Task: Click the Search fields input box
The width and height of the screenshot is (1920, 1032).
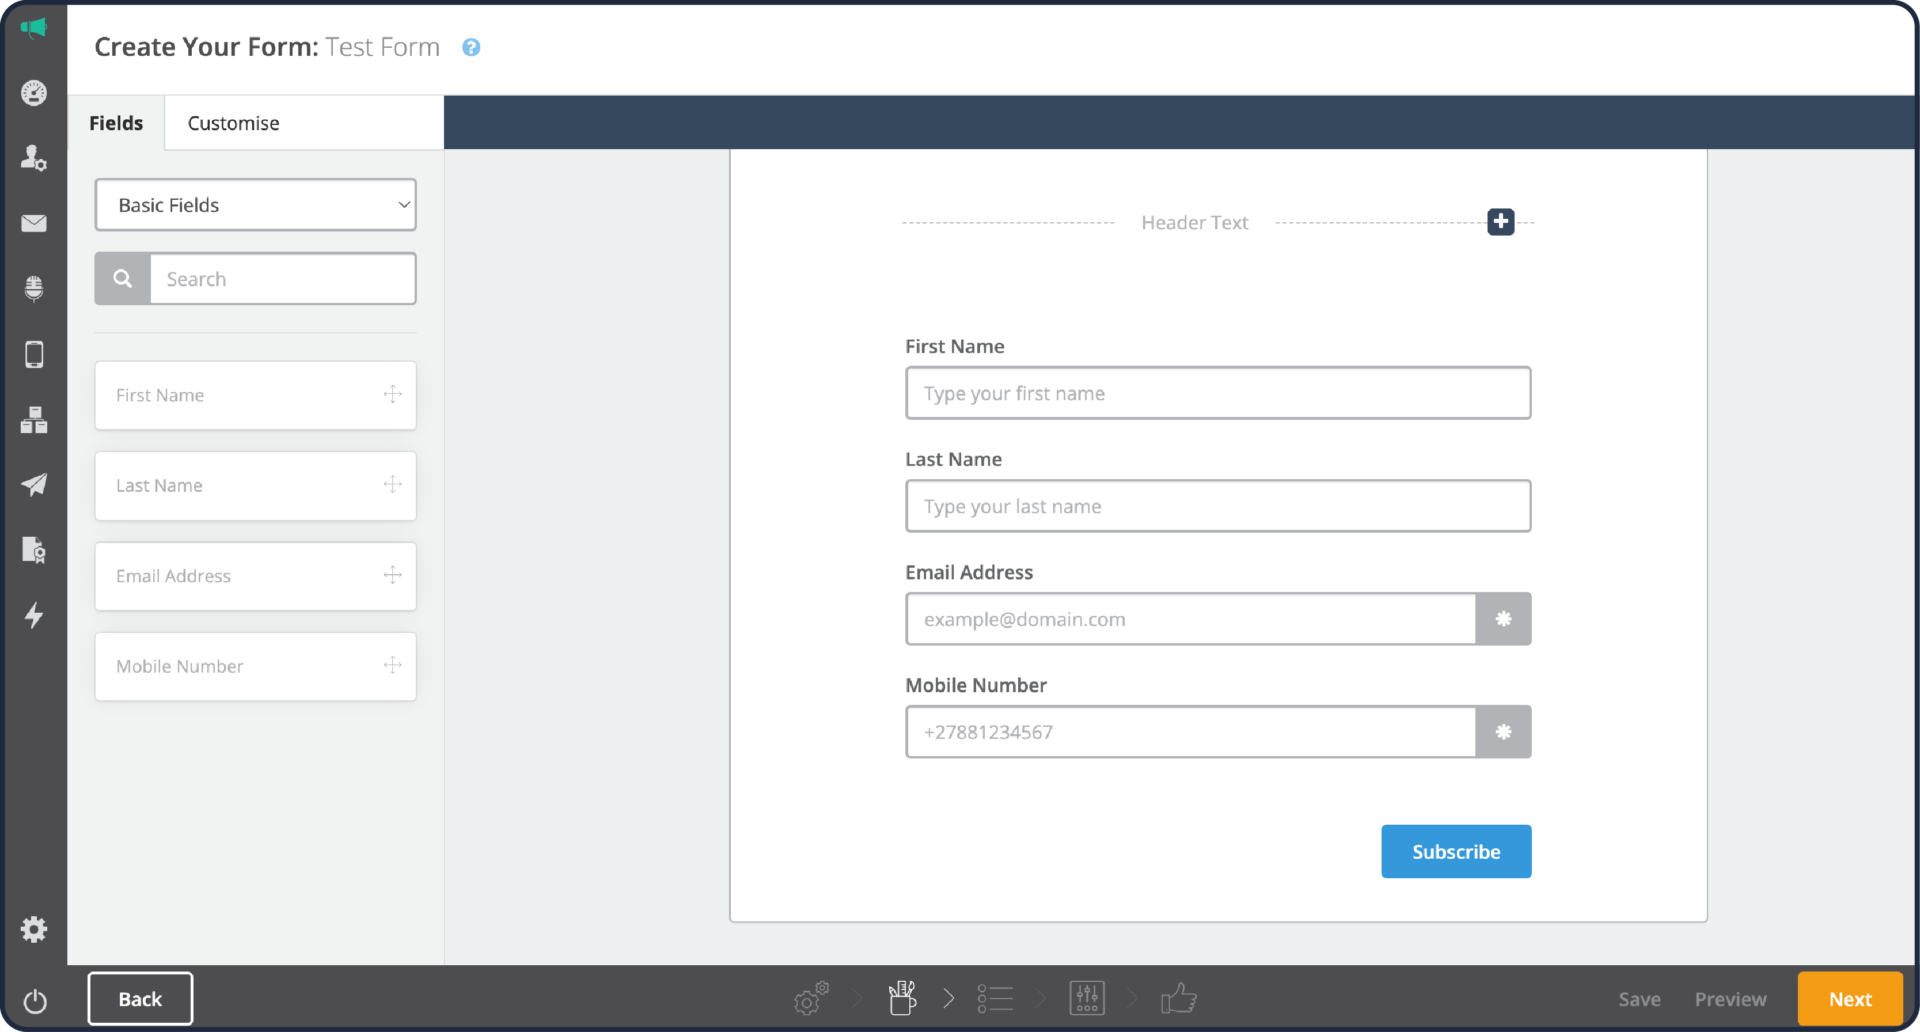Action: click(283, 278)
